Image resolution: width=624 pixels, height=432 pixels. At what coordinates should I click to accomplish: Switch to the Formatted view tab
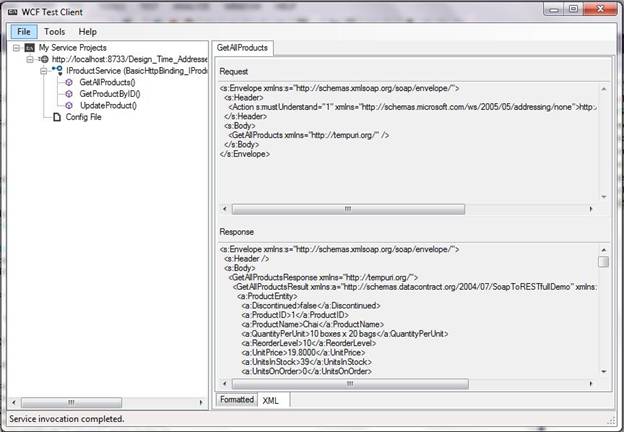pyautogui.click(x=237, y=399)
